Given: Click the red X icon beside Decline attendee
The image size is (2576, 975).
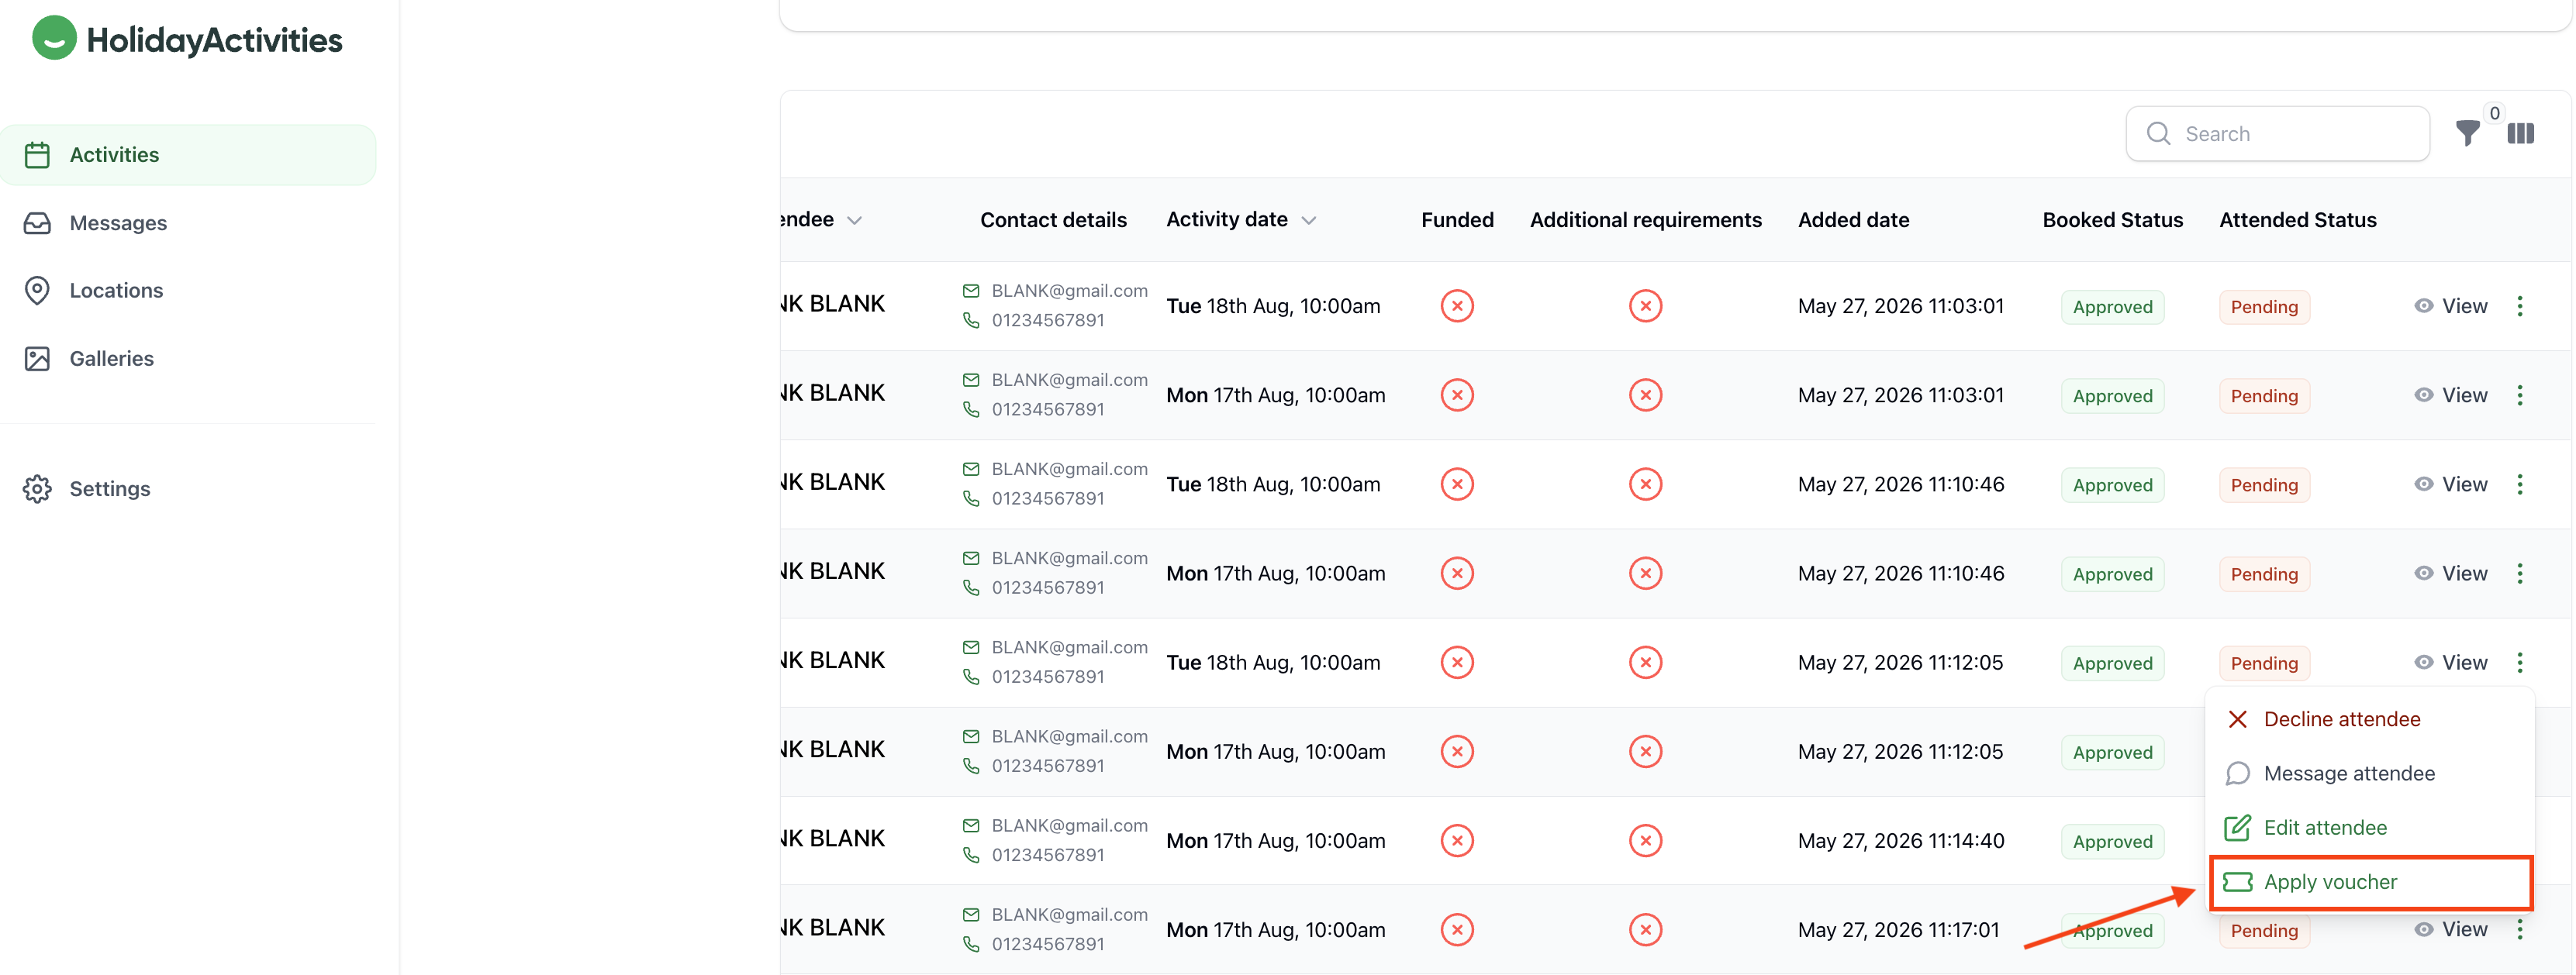Looking at the screenshot, I should click(x=2238, y=719).
